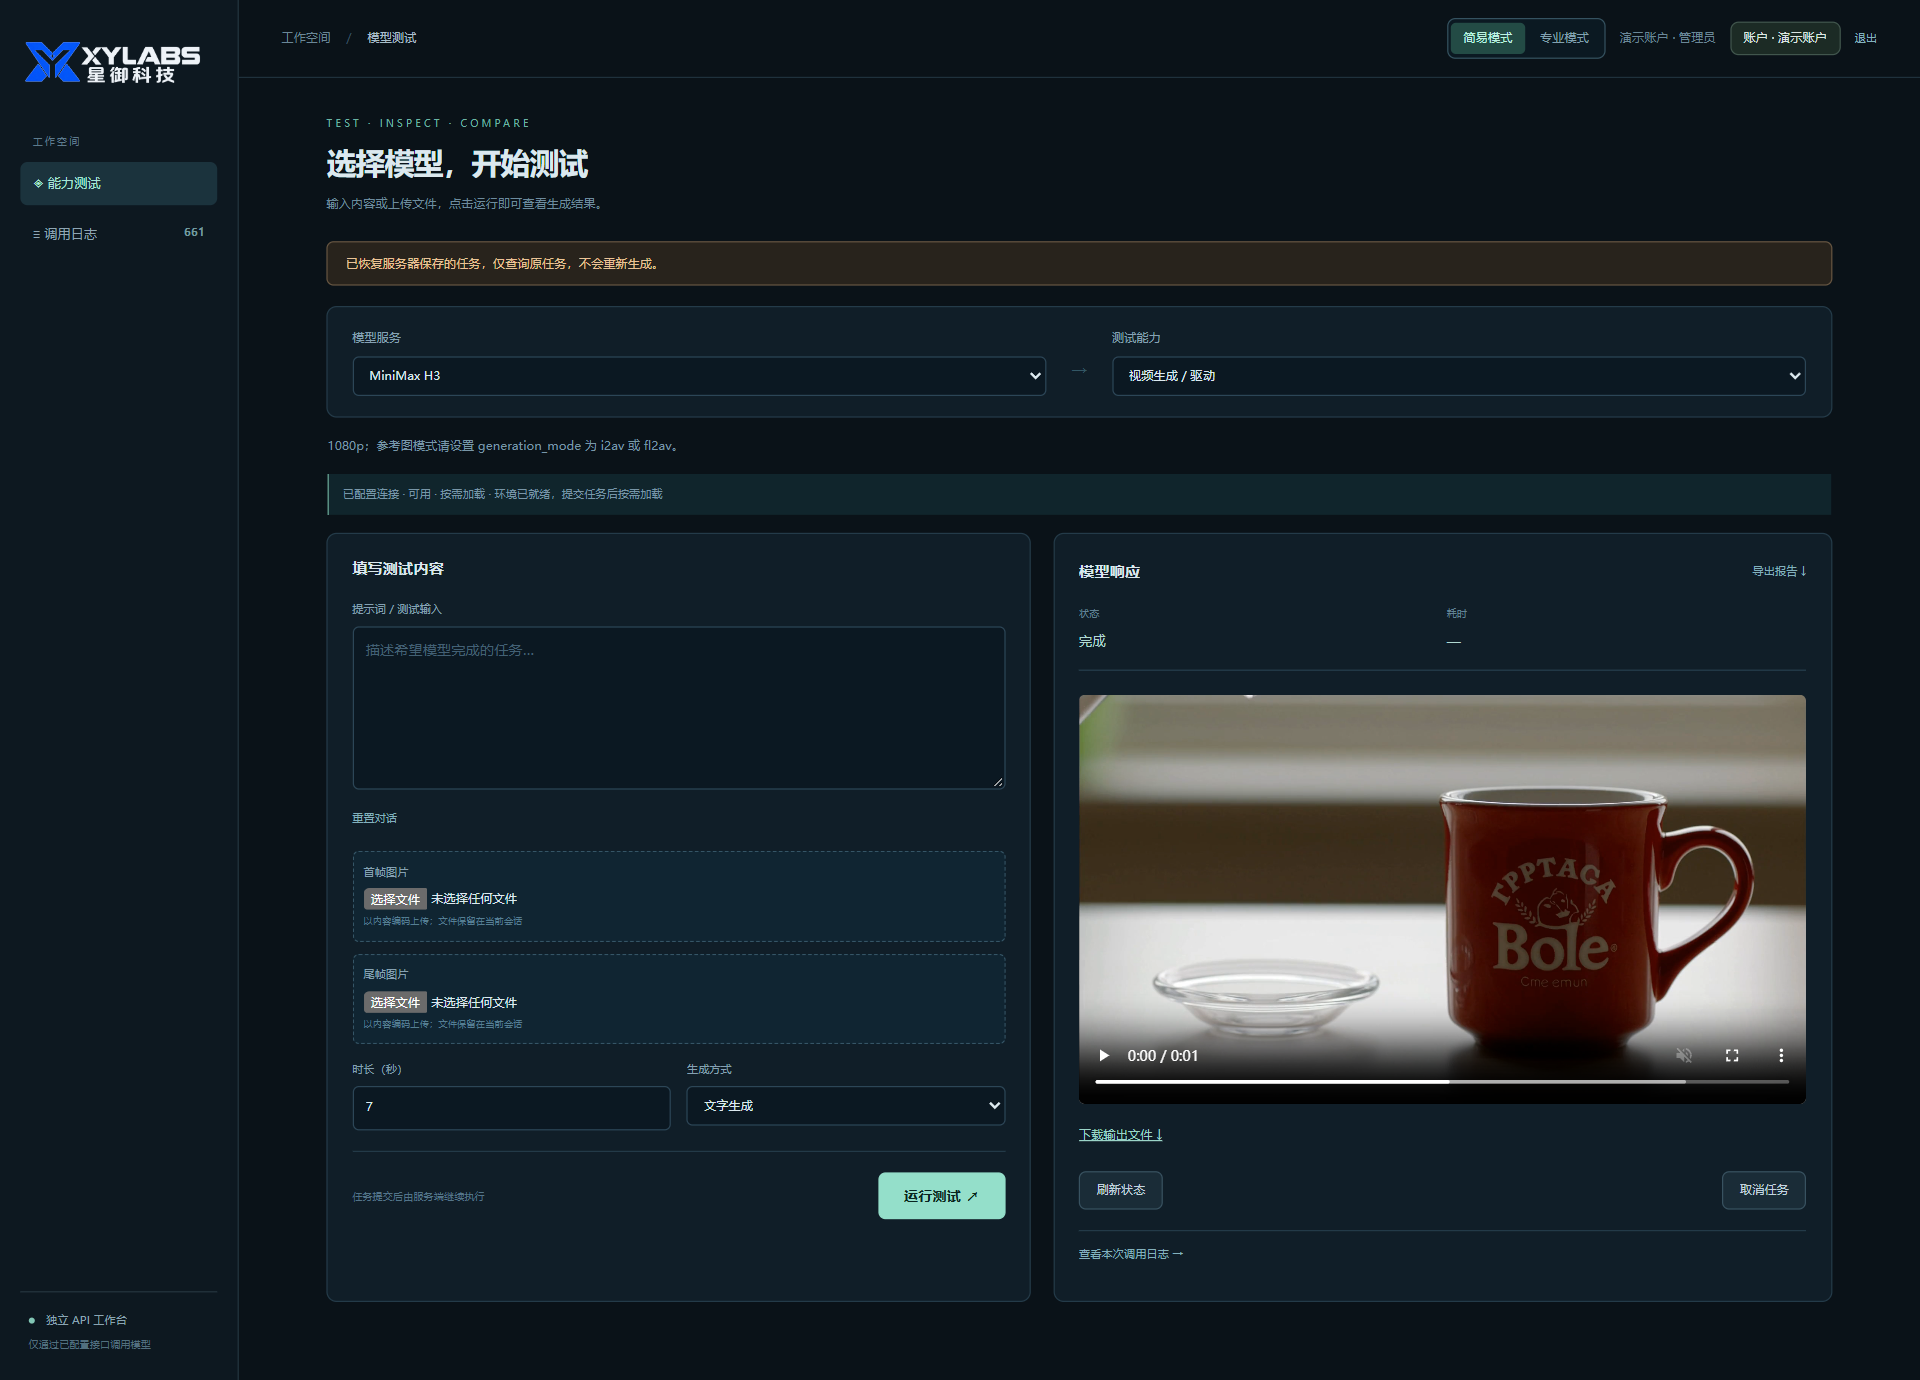Click 退出 to log out
Screen dimensions: 1920x1380
click(x=1865, y=38)
